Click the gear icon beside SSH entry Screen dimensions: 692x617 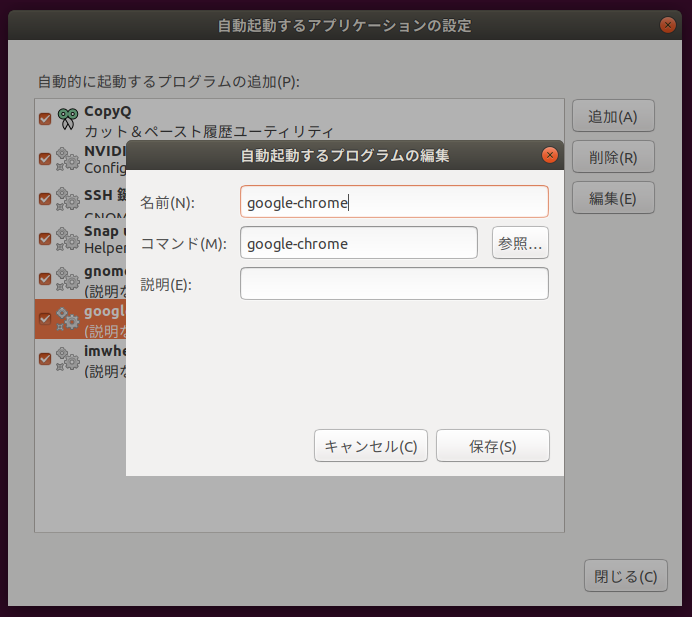click(68, 199)
